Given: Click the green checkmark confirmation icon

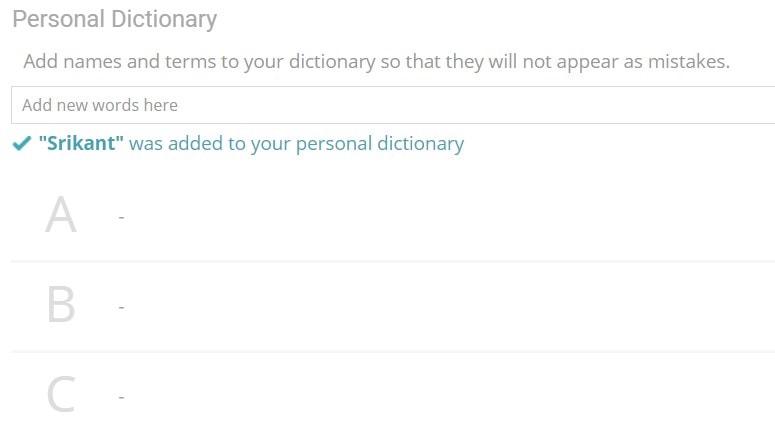Looking at the screenshot, I should 21,144.
